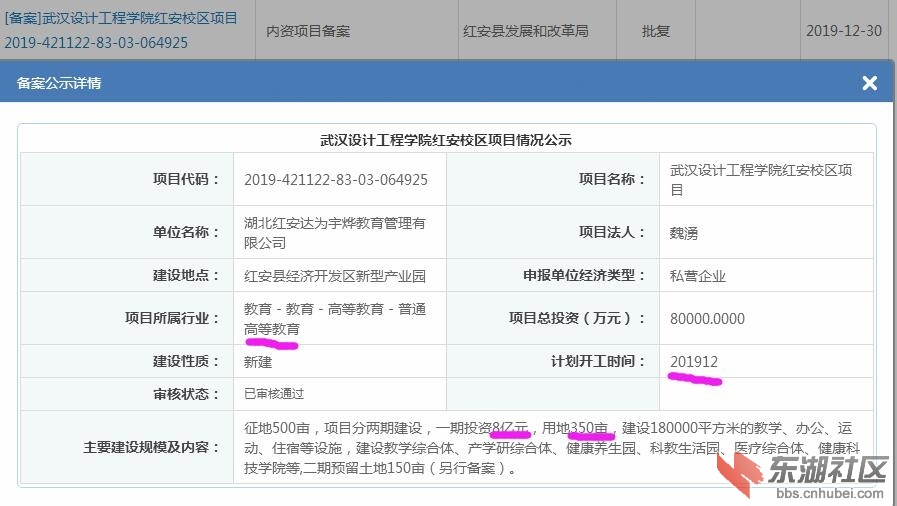The image size is (897, 506).
Task: Select the value 湖北红安达为宇烨教育管理有限公司
Action: pos(335,233)
